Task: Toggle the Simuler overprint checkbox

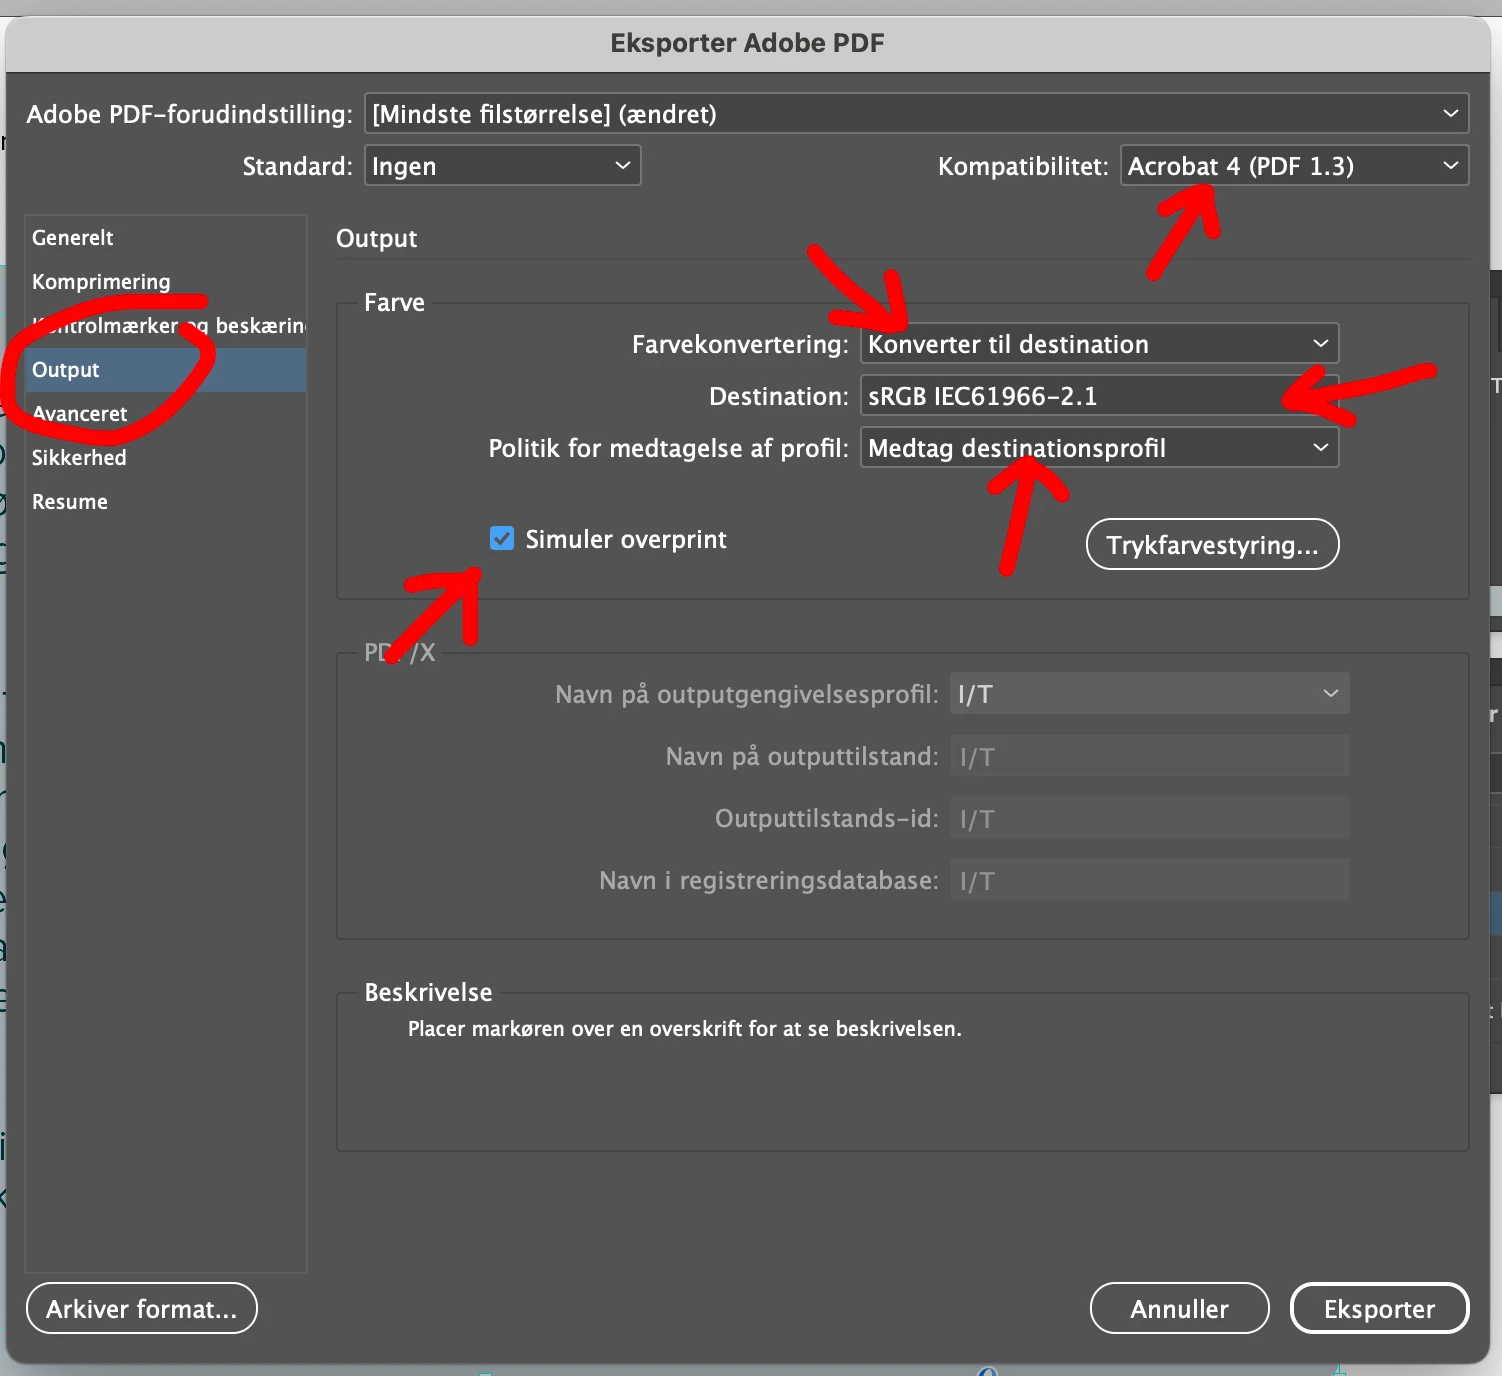Action: (502, 539)
